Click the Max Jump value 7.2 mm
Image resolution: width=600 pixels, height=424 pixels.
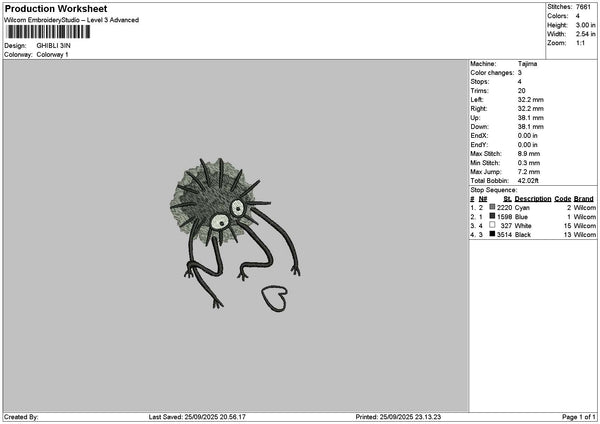529,172
